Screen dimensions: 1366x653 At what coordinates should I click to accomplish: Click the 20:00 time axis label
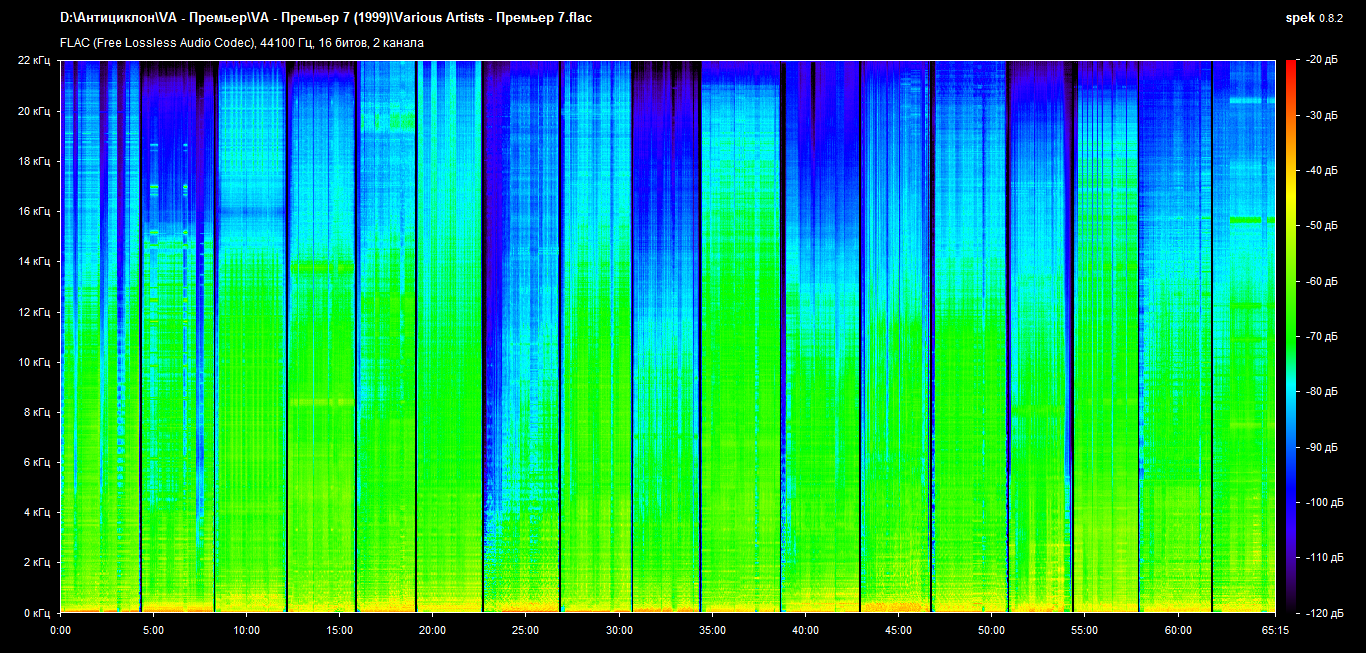pyautogui.click(x=432, y=630)
